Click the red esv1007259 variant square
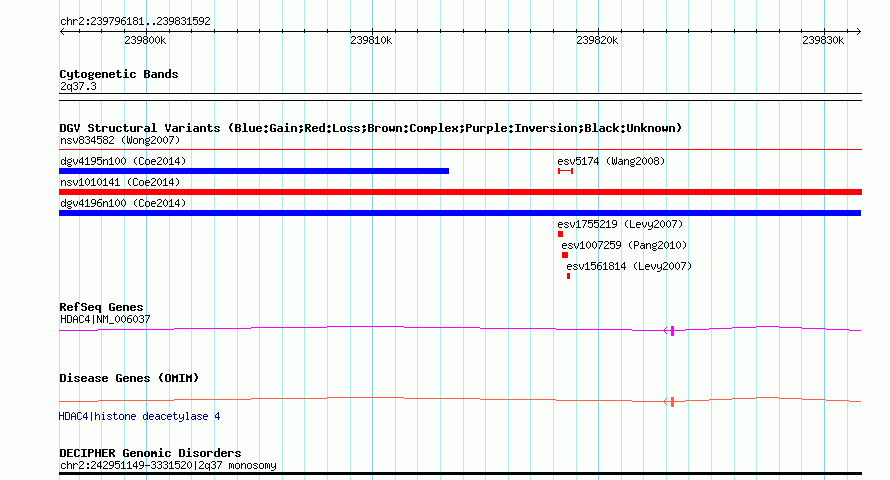The height and width of the screenshot is (480, 890). (565, 255)
